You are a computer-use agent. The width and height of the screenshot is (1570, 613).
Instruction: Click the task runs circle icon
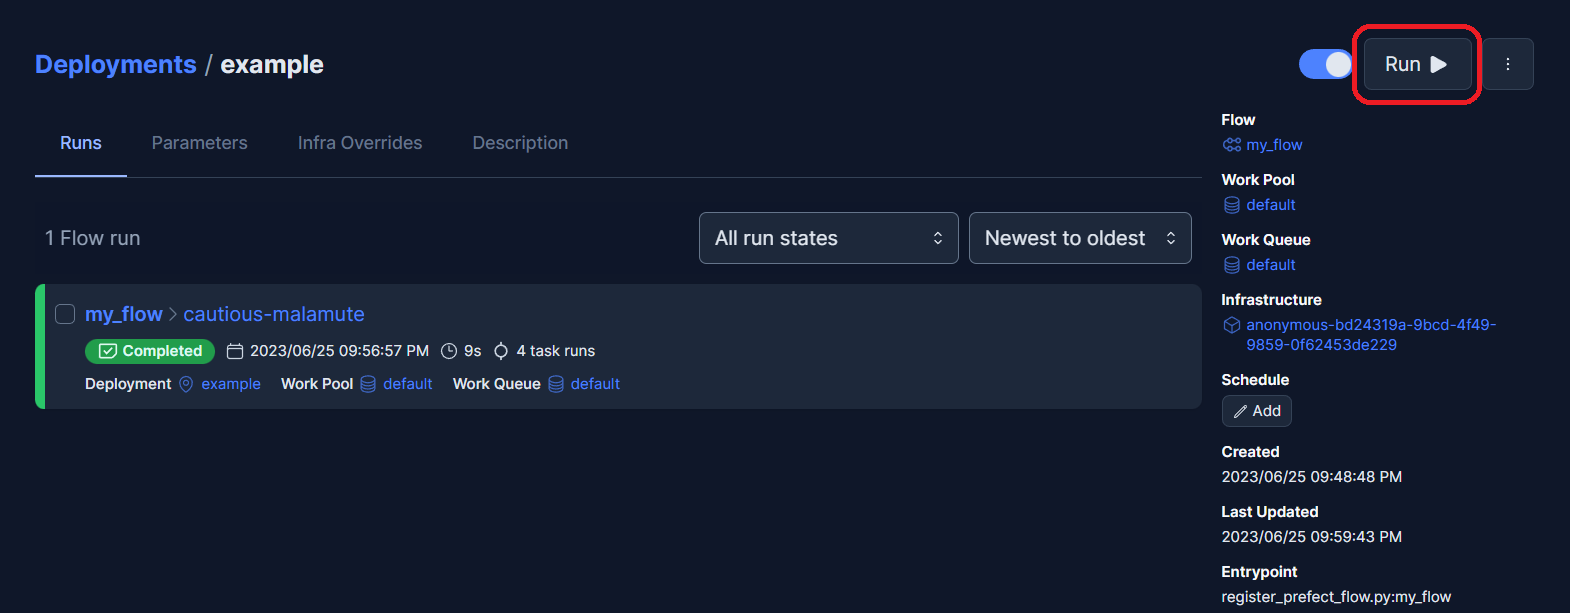pyautogui.click(x=501, y=351)
